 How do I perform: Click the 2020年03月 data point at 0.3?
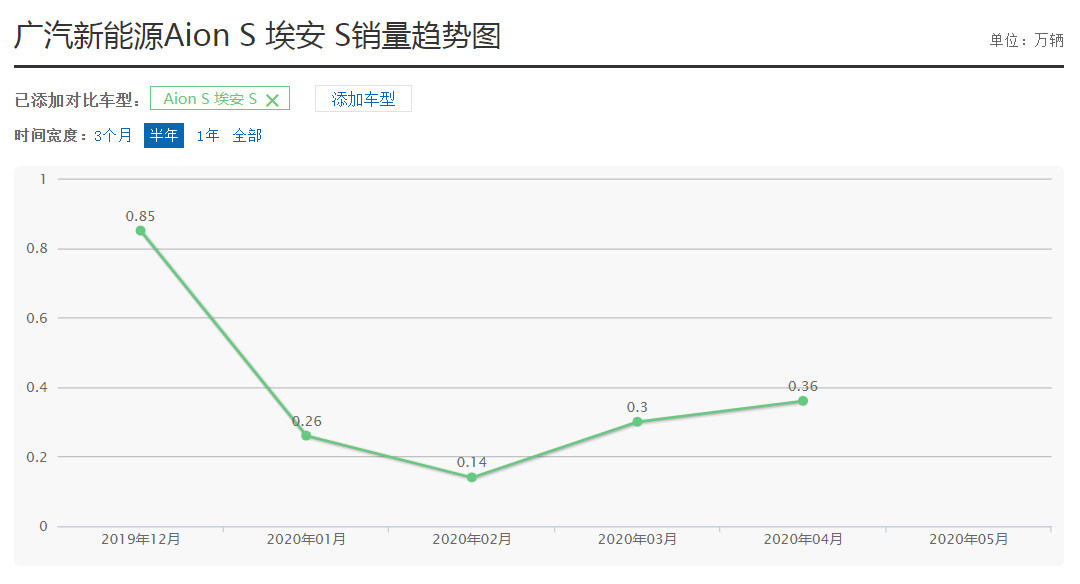[637, 421]
